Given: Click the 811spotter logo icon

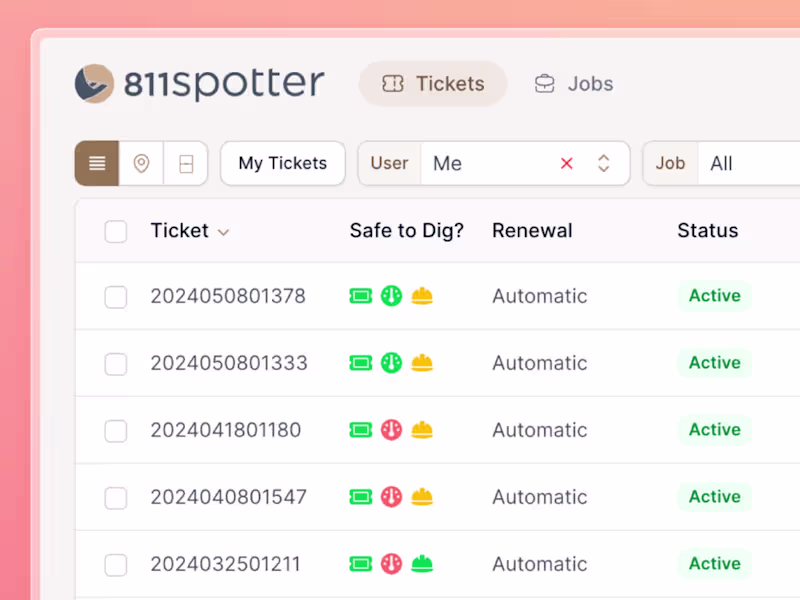Looking at the screenshot, I should [94, 84].
